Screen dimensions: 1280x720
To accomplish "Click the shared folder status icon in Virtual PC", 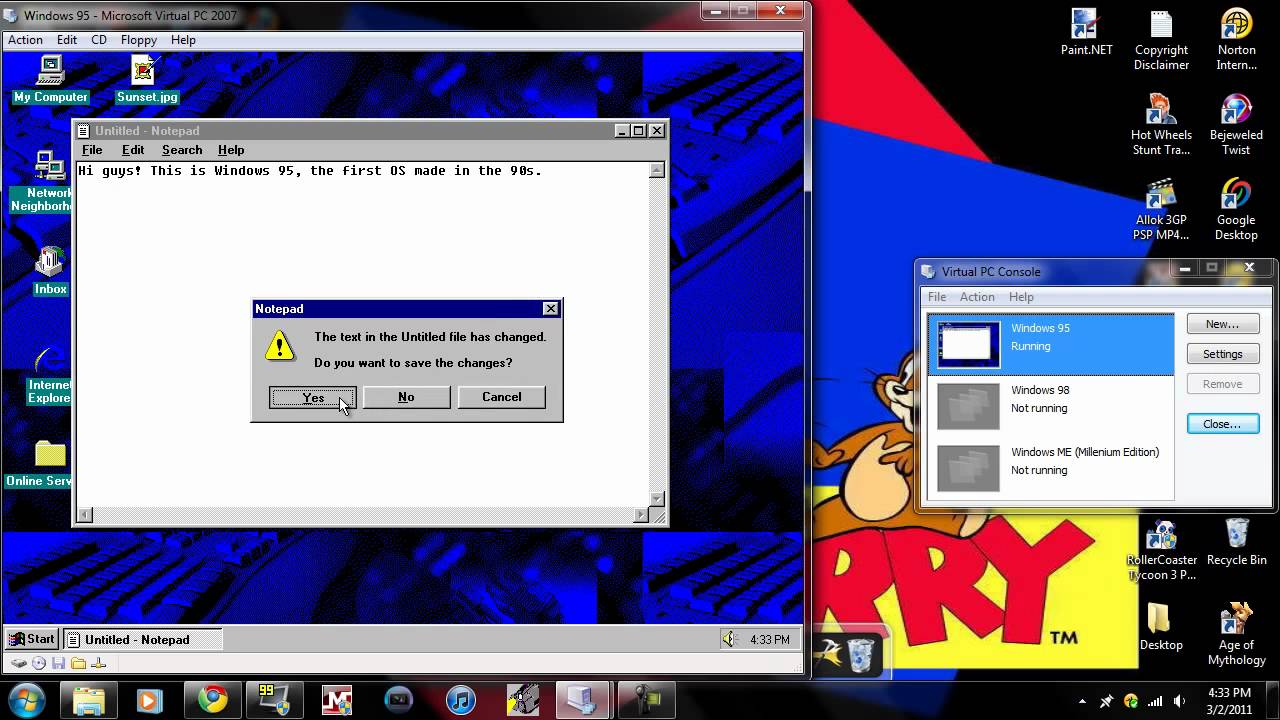I will pyautogui.click(x=78, y=663).
